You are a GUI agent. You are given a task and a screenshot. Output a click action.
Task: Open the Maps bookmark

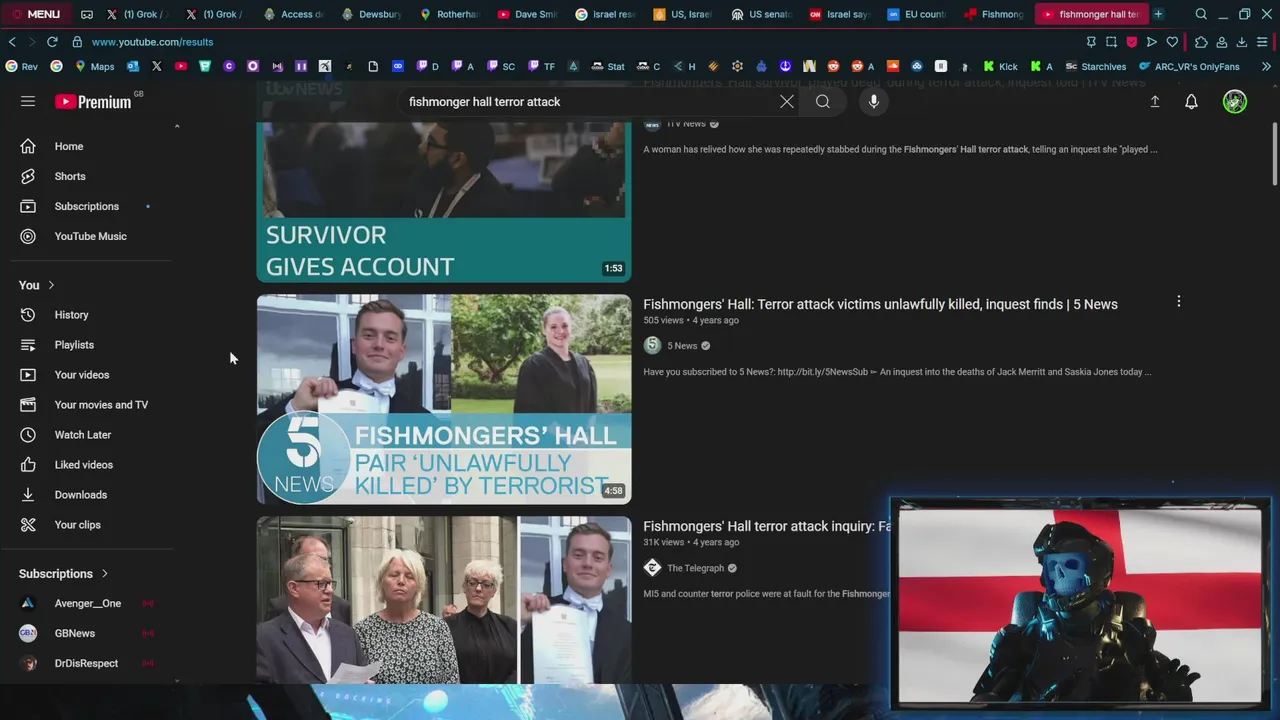[x=94, y=66]
